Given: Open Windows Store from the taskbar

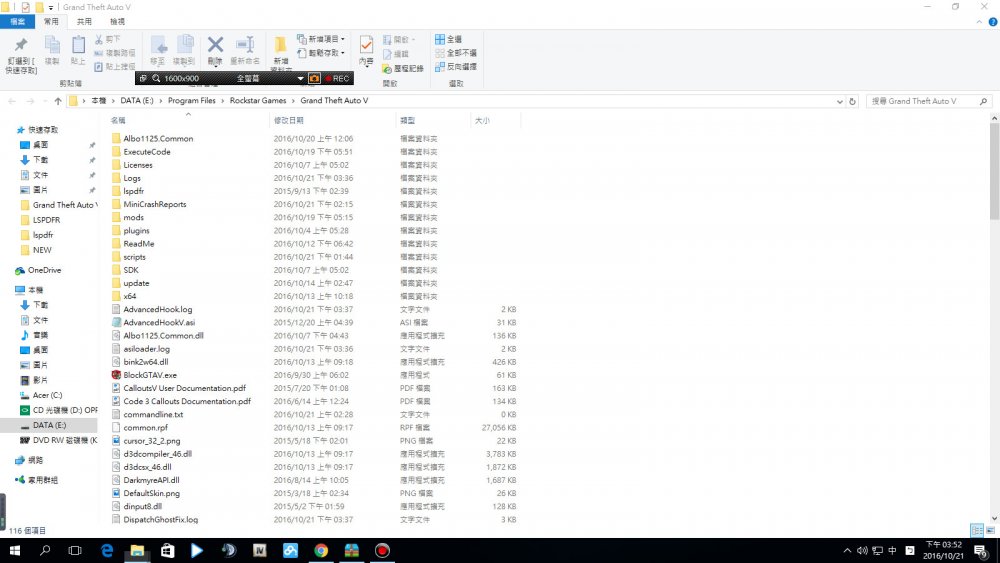Looking at the screenshot, I should point(168,550).
